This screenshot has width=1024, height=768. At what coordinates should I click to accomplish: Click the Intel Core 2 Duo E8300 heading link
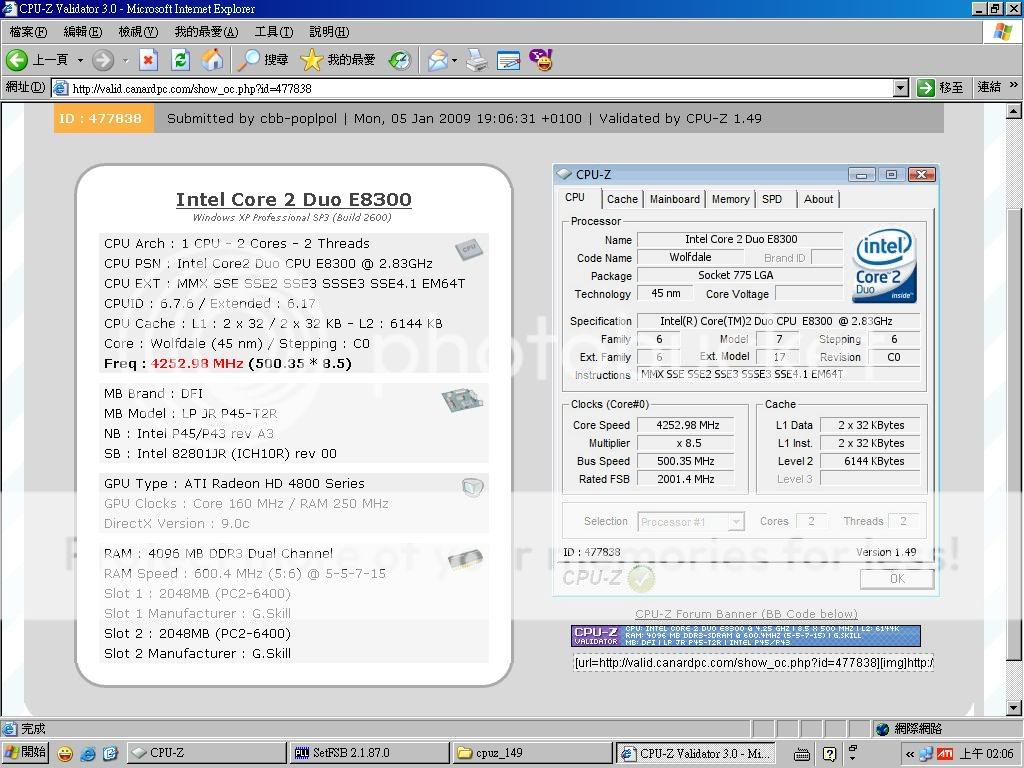click(x=294, y=200)
